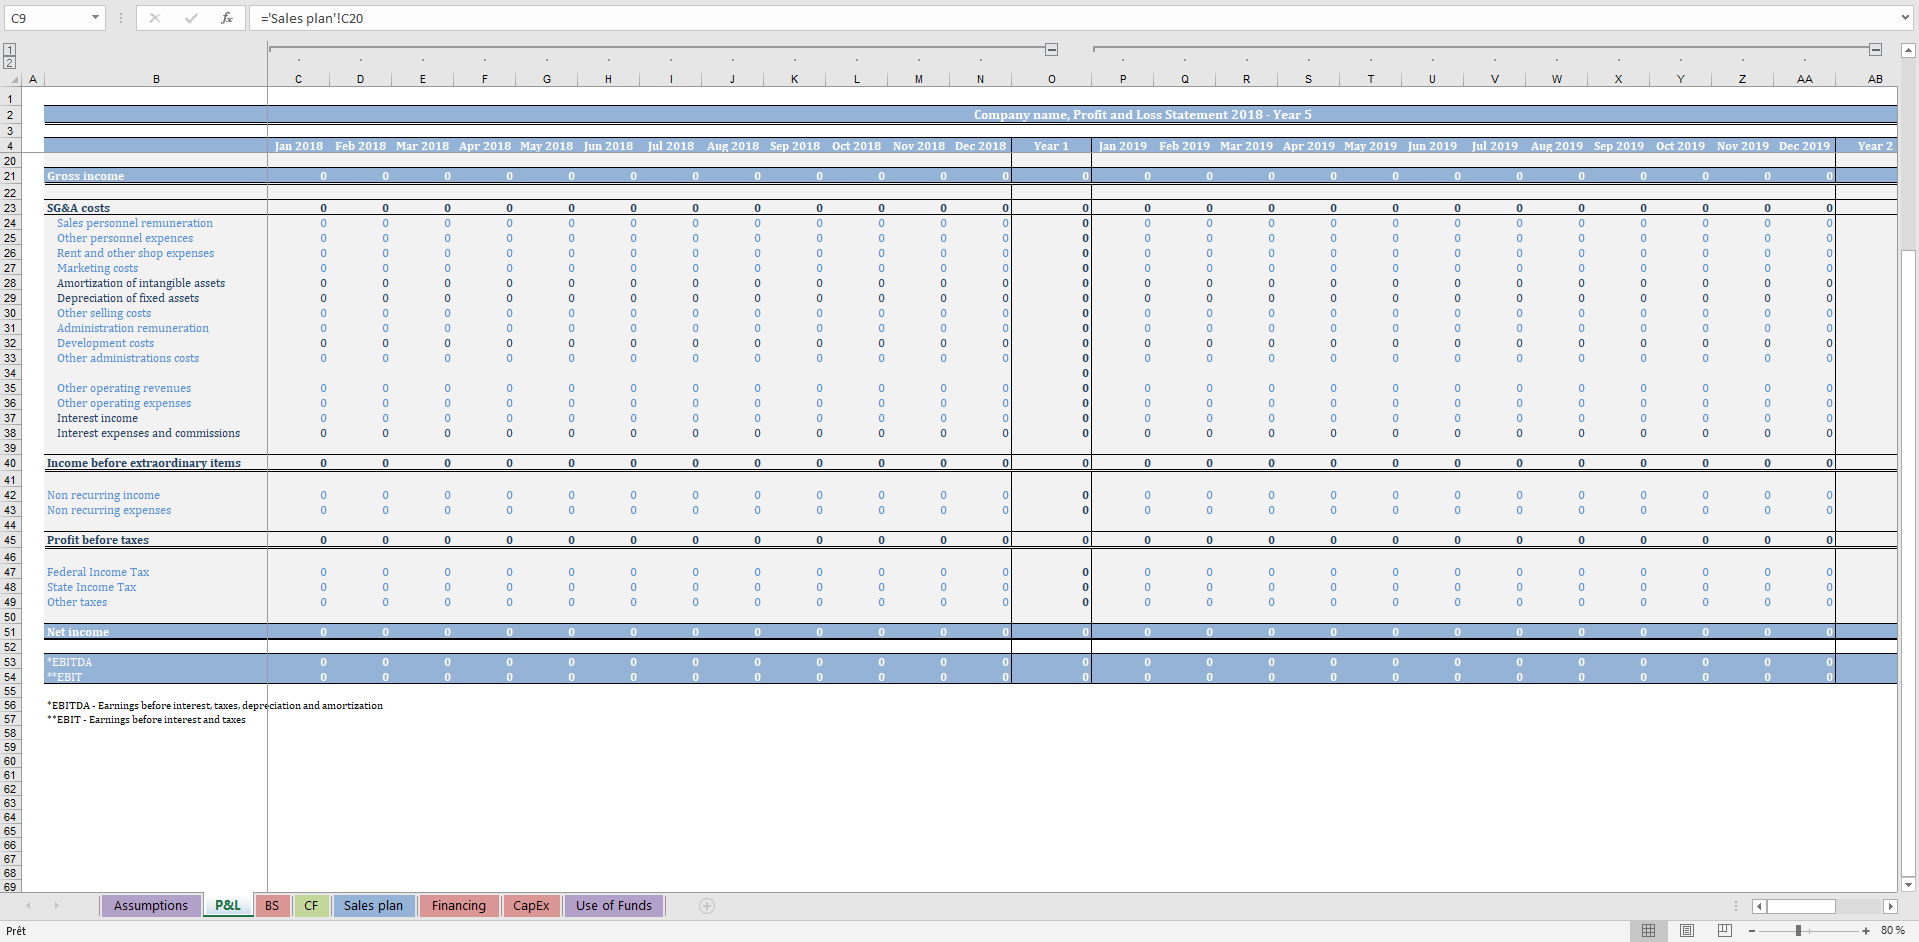Viewport: 1919px width, 942px height.
Task: Click the 80 % zoom level
Action: pos(1892,931)
